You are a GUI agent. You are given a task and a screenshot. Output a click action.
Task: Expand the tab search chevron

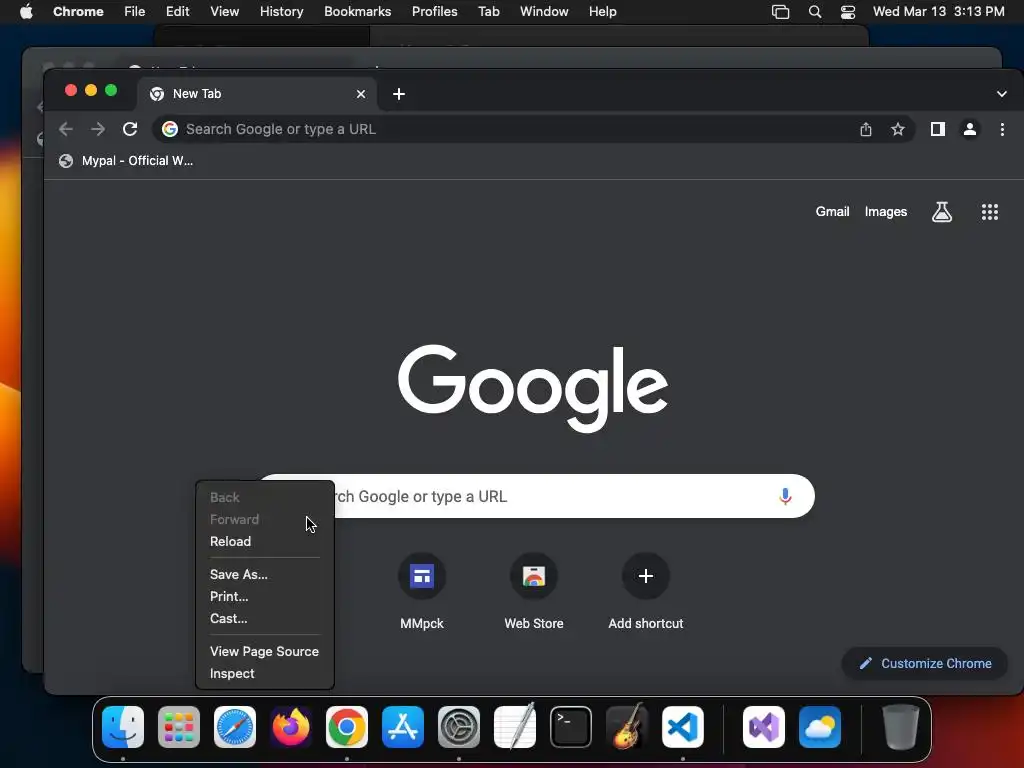click(1002, 94)
